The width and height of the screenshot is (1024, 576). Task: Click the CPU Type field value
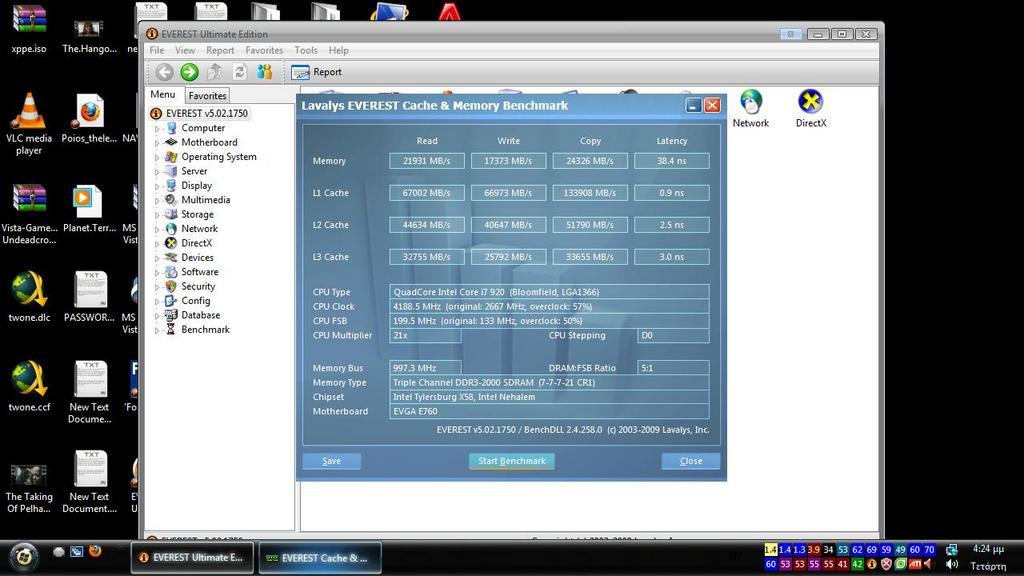(x=549, y=292)
